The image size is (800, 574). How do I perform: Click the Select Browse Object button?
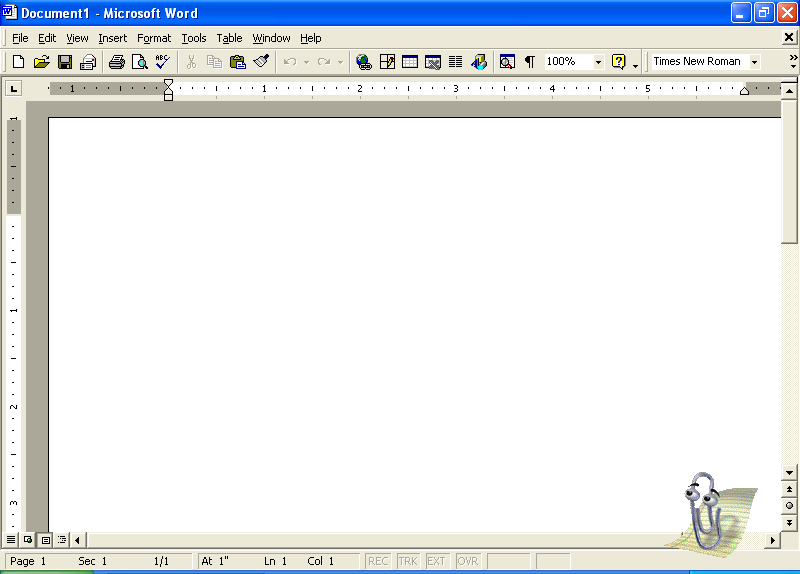coord(790,506)
